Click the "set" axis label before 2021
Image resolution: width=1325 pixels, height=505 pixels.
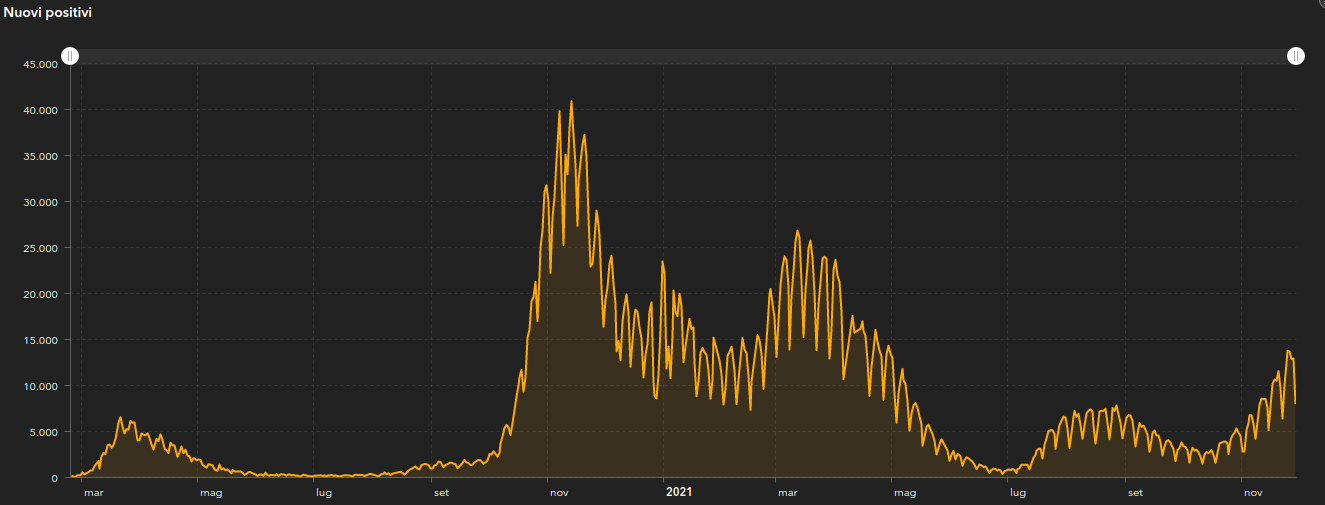click(441, 492)
